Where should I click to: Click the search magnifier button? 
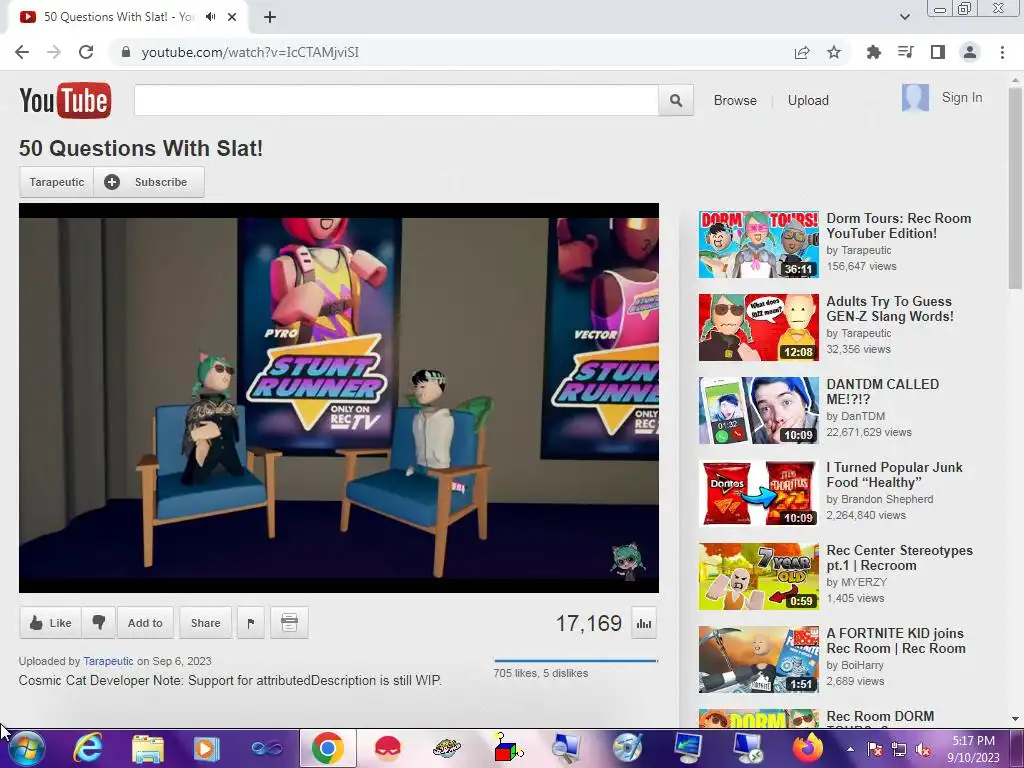point(676,101)
